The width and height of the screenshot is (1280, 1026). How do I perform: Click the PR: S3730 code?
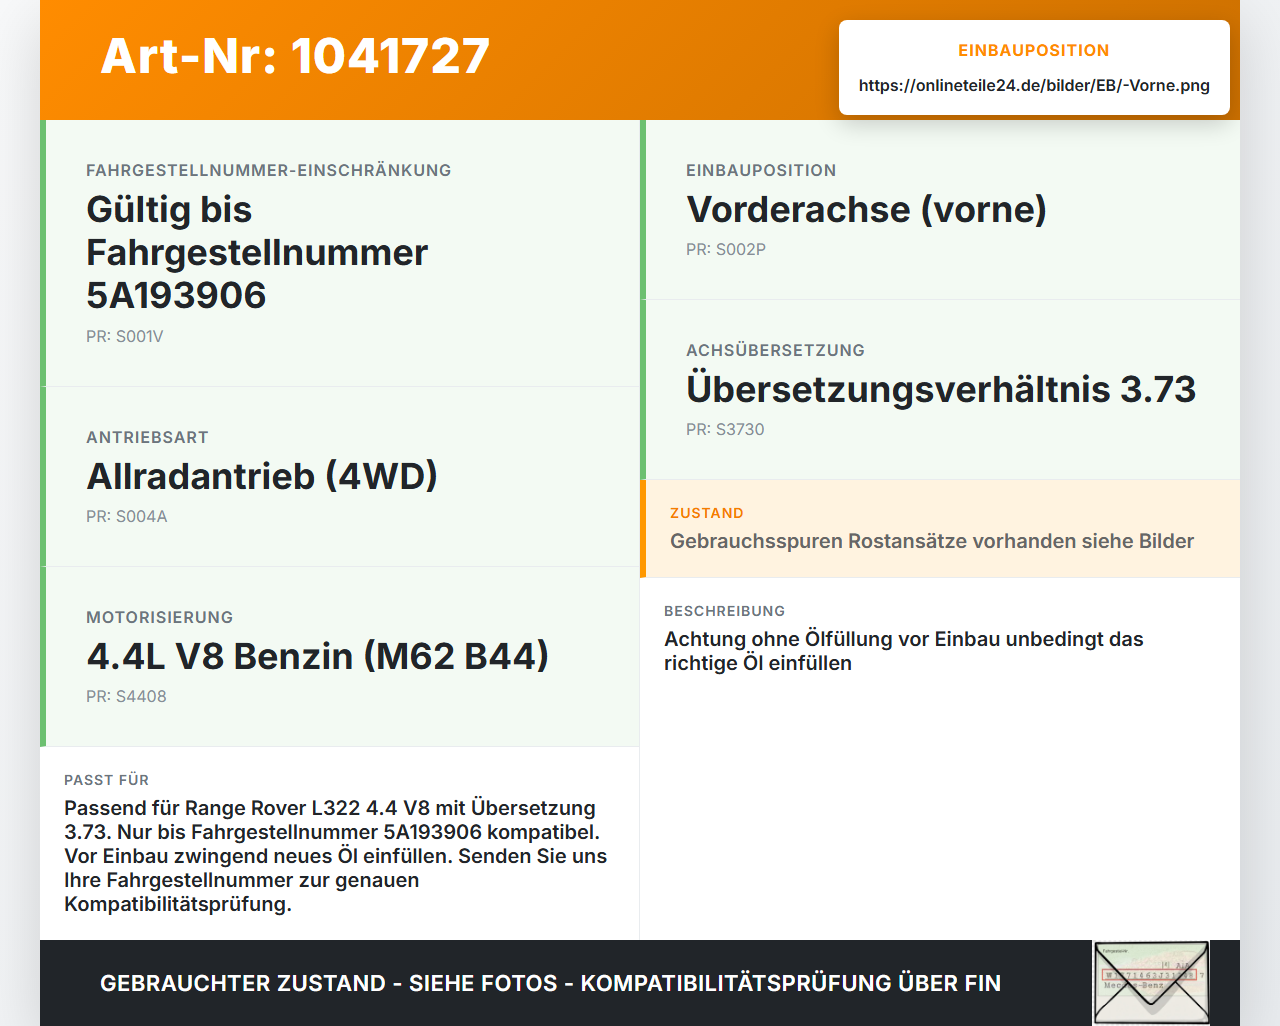[x=725, y=430]
